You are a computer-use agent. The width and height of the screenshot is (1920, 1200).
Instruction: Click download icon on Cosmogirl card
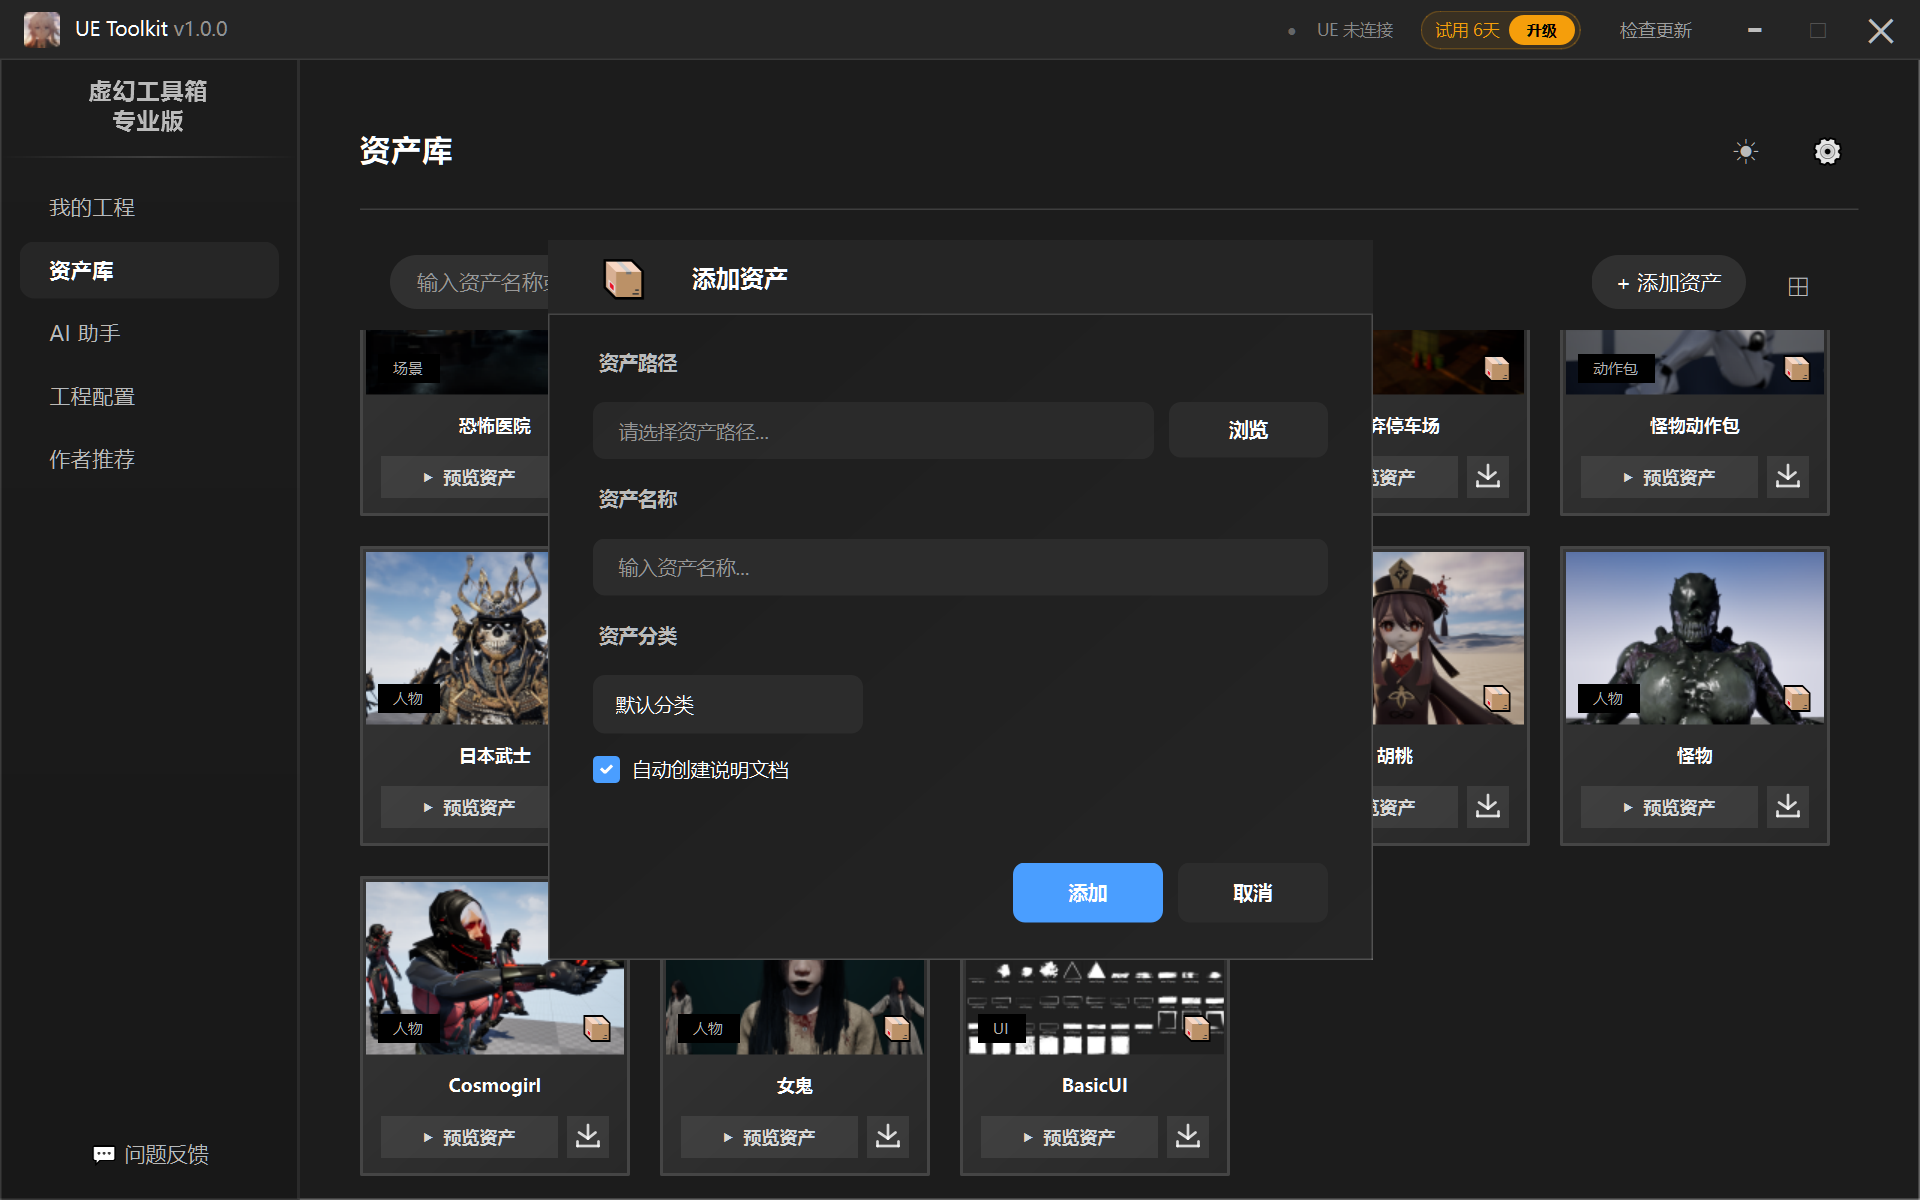click(588, 1137)
